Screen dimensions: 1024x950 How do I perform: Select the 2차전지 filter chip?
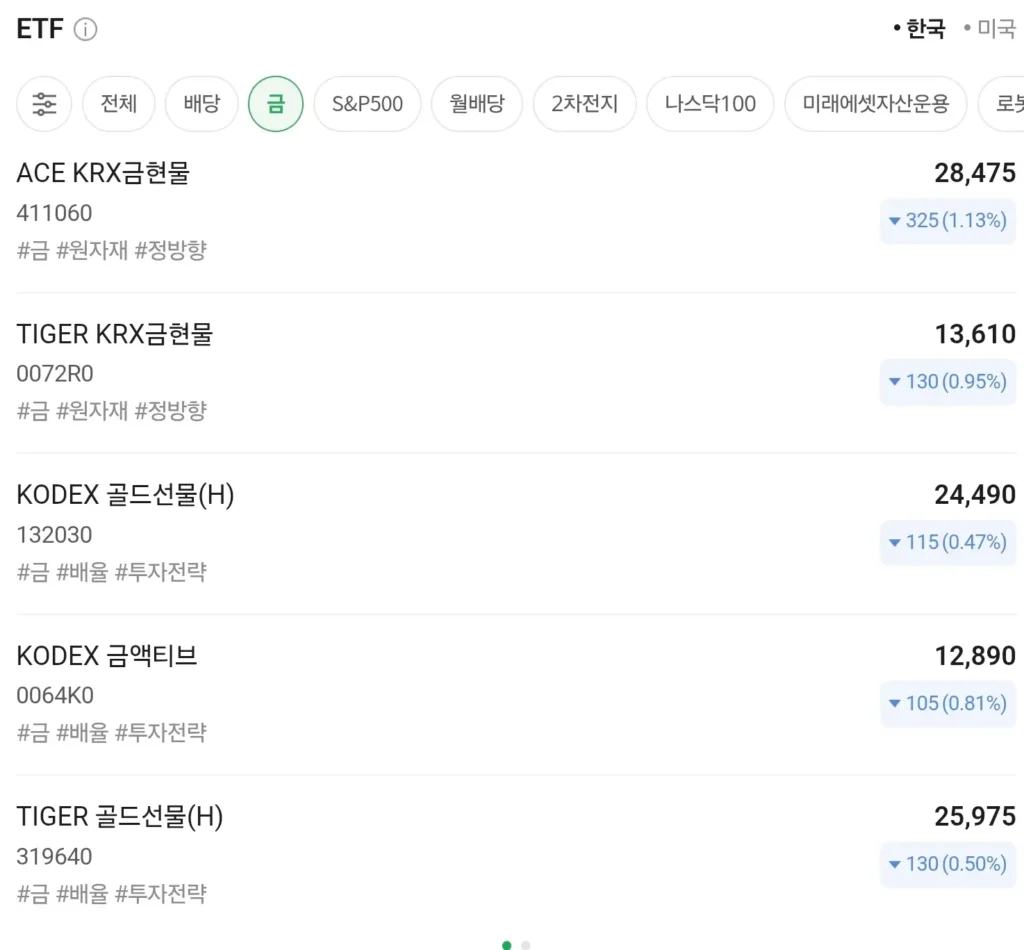pos(585,103)
